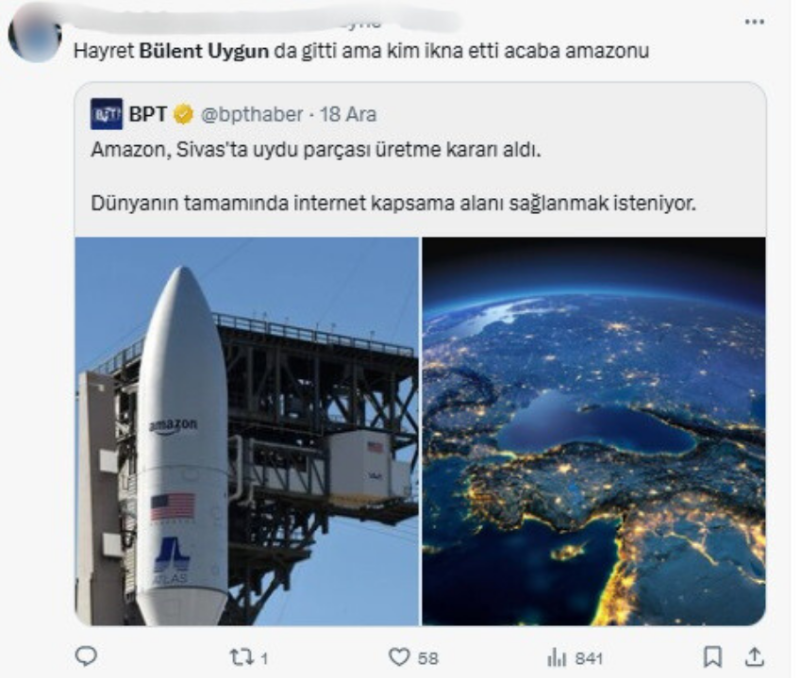Click the bold Bülent Uygun text
Viewport: 800px width, 678px height.
tap(204, 51)
